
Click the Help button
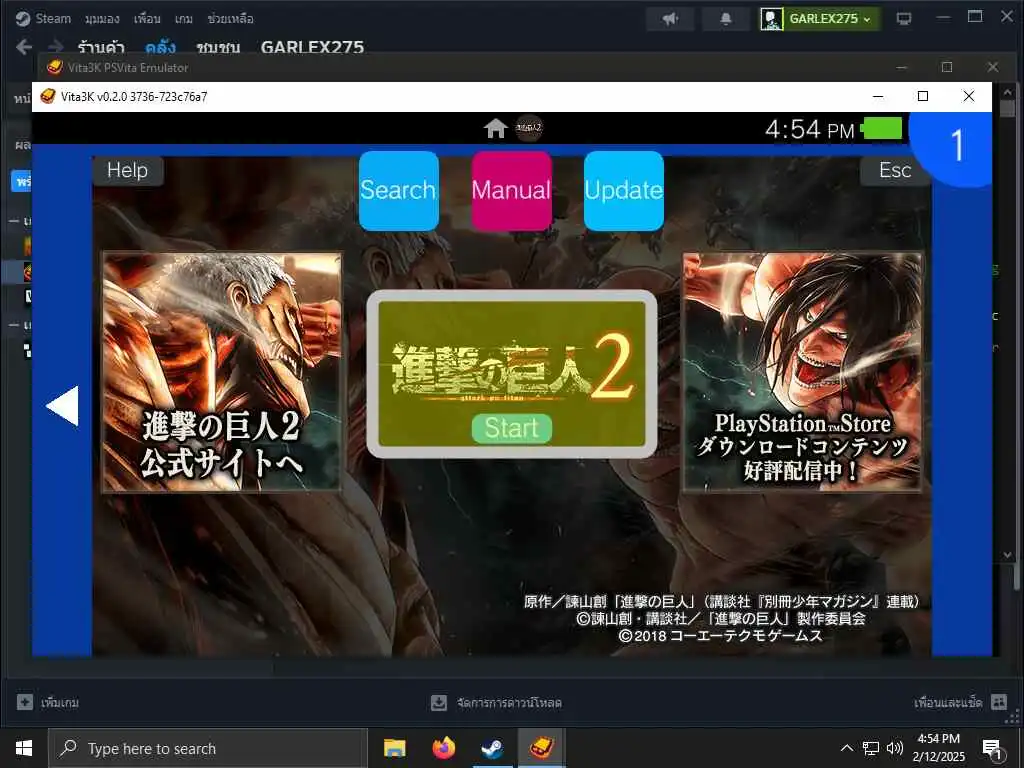click(x=127, y=170)
